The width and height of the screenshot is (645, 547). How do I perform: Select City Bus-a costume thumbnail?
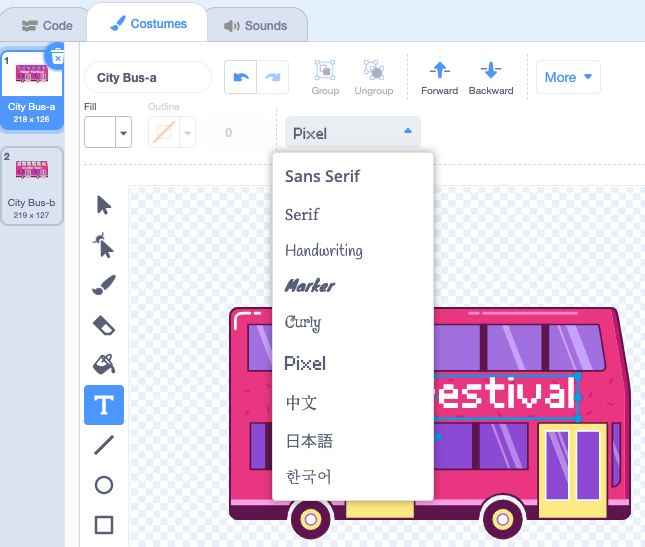[32, 89]
